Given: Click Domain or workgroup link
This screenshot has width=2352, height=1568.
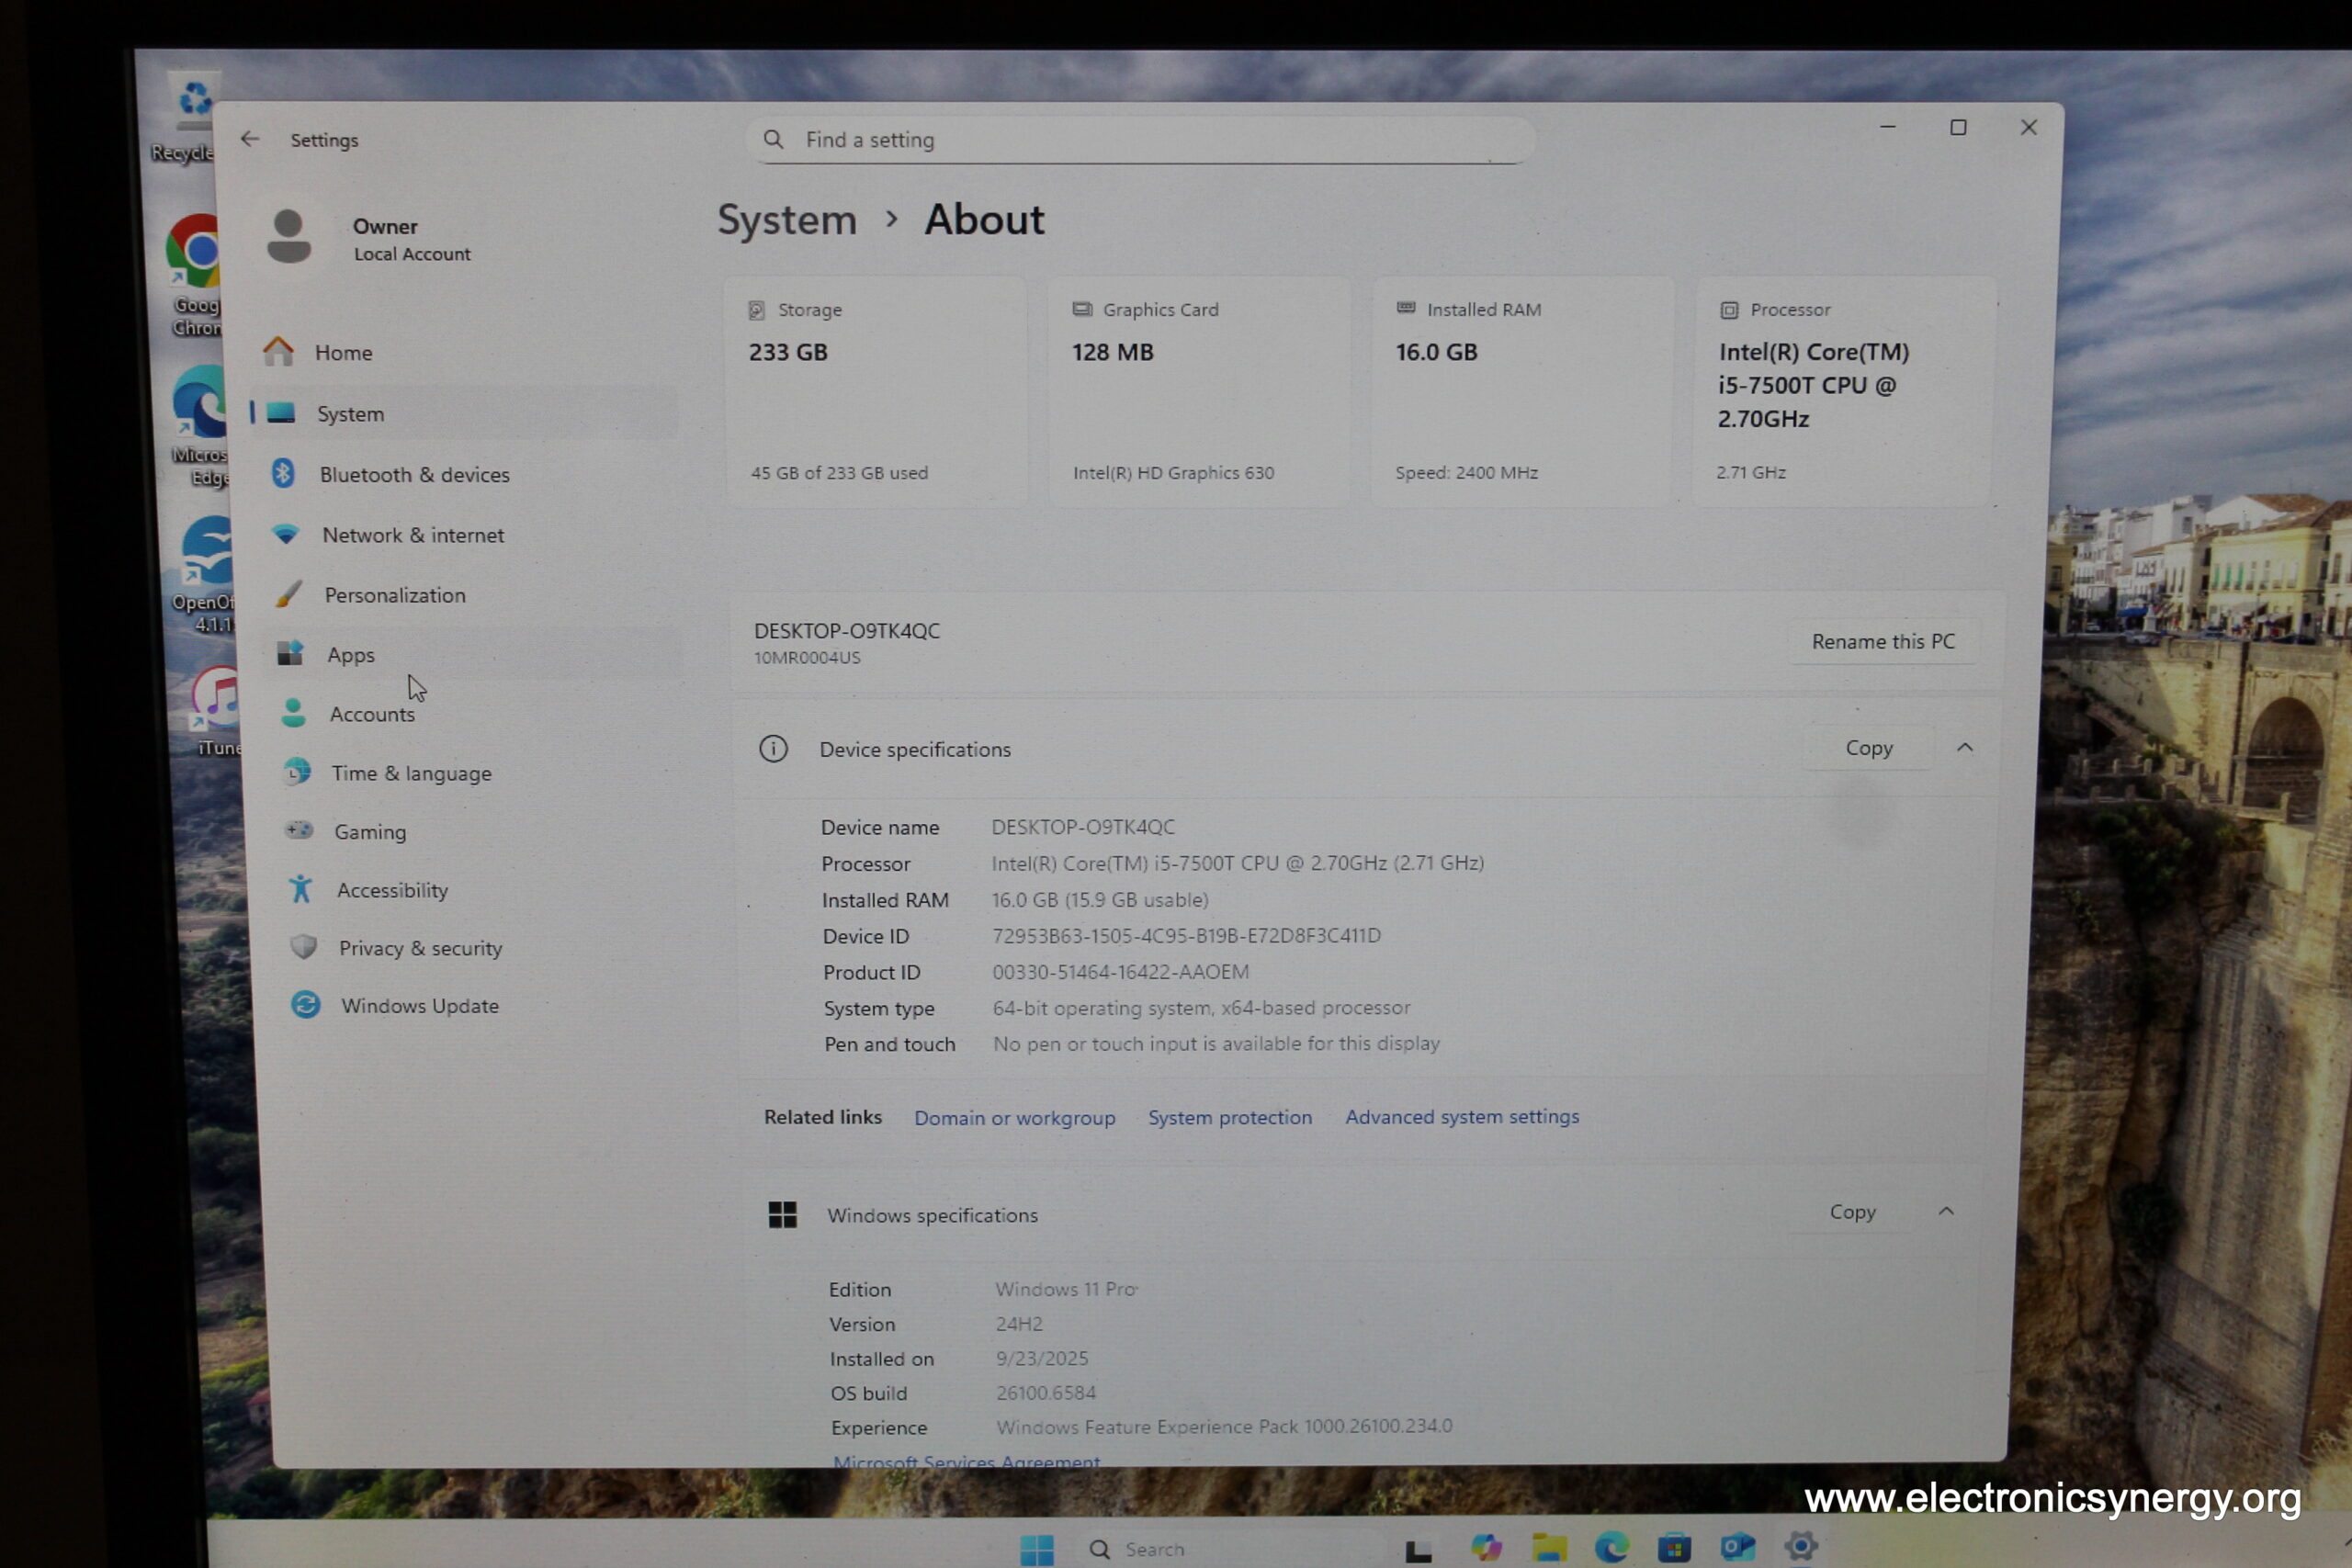Looking at the screenshot, I should [x=1014, y=1118].
